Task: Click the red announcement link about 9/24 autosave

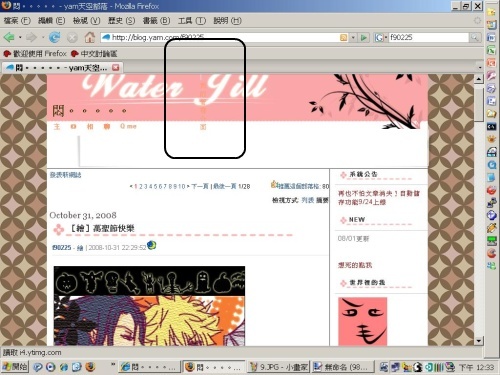Action: 379,198
